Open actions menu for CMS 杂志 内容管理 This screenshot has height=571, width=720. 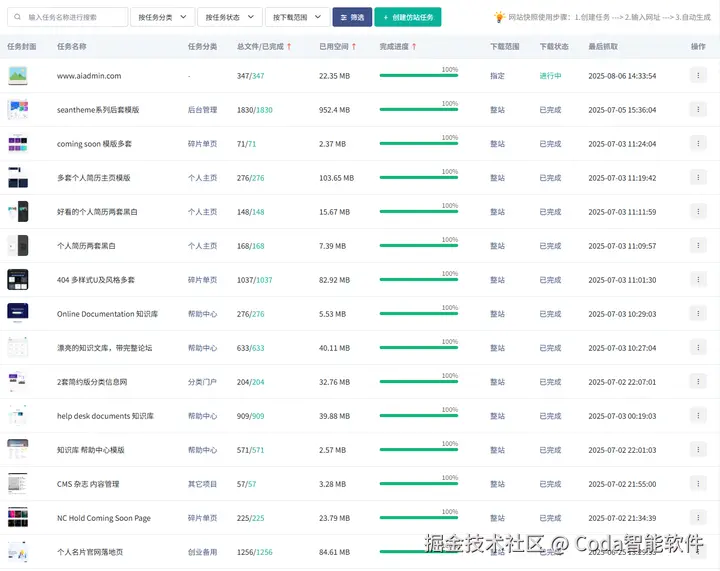(698, 483)
